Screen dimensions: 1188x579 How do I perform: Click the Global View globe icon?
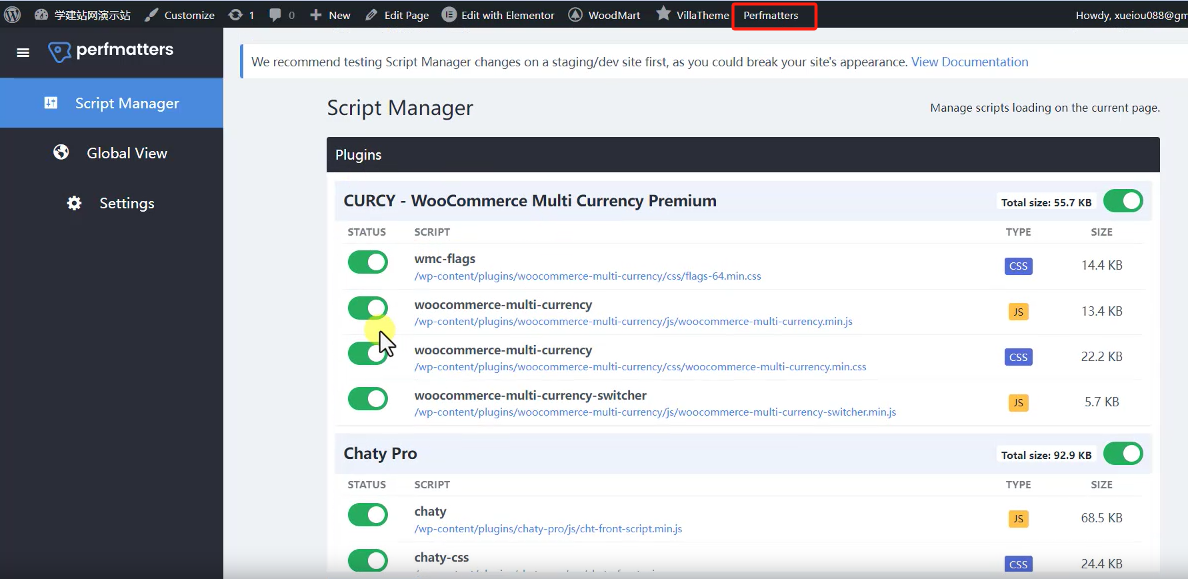61,152
